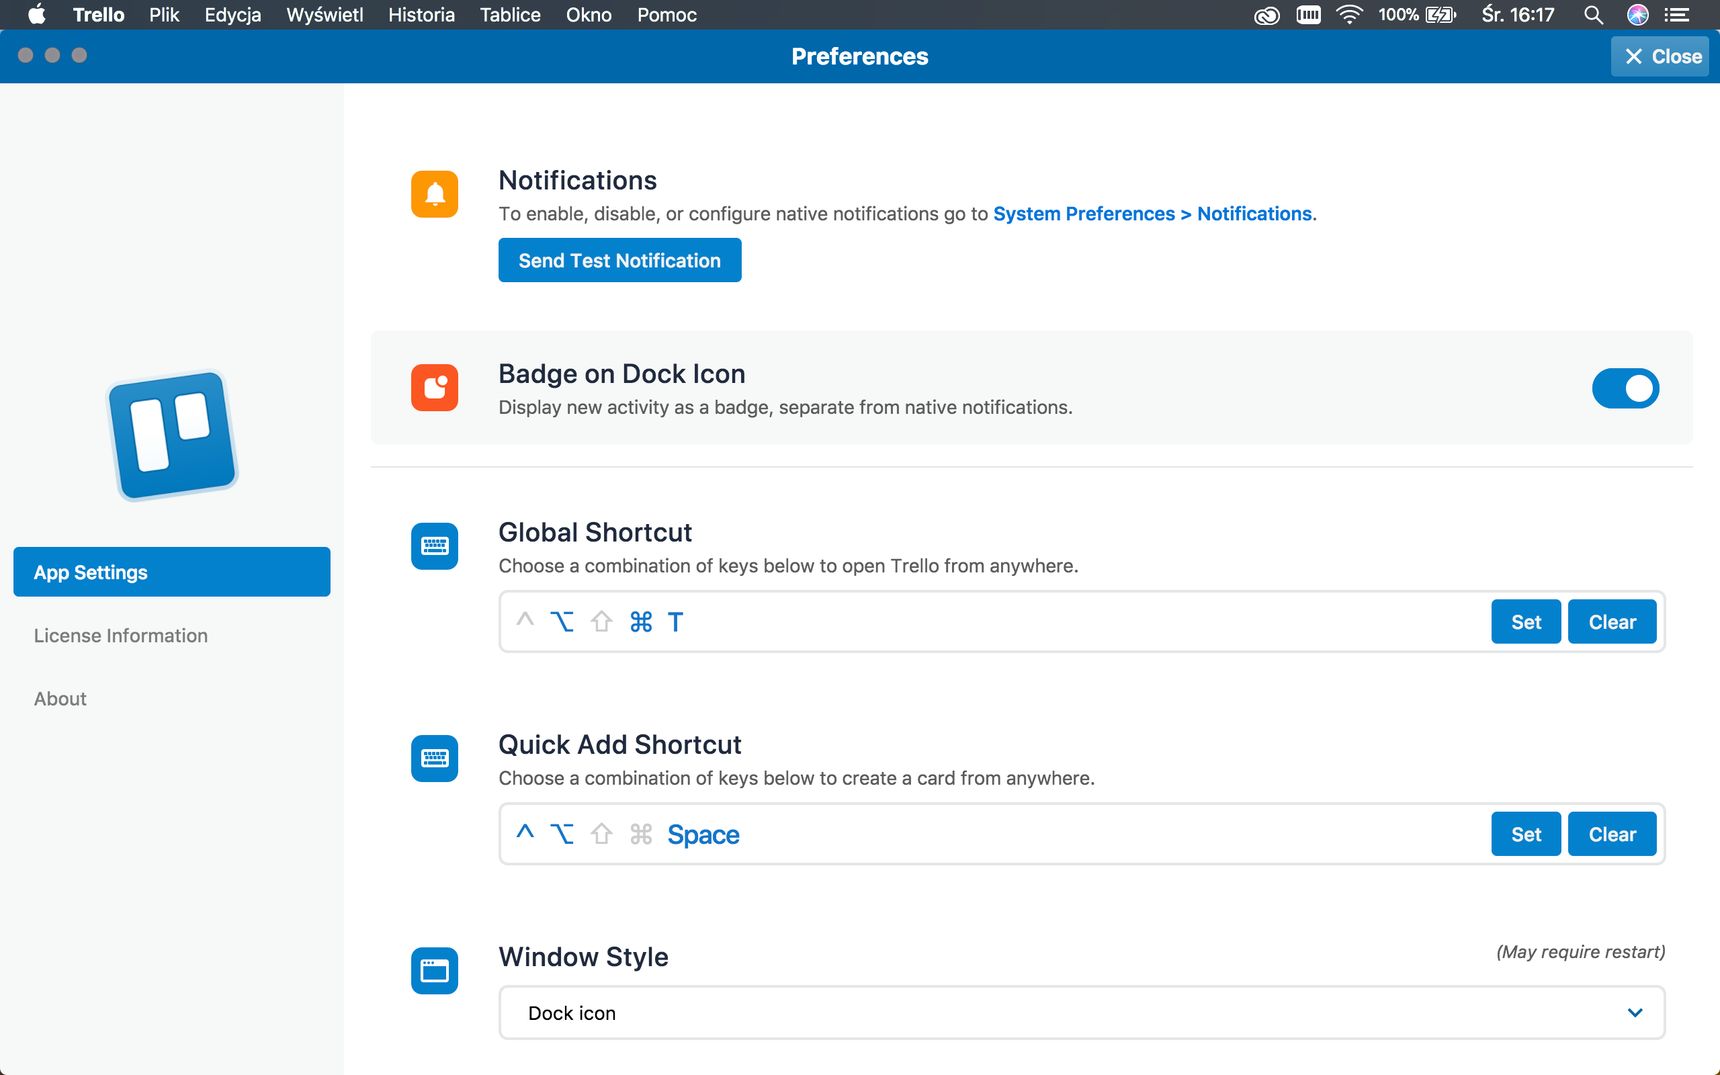Toggle Command key in Quick Add Shortcut
The height and width of the screenshot is (1075, 1720).
coord(641,834)
